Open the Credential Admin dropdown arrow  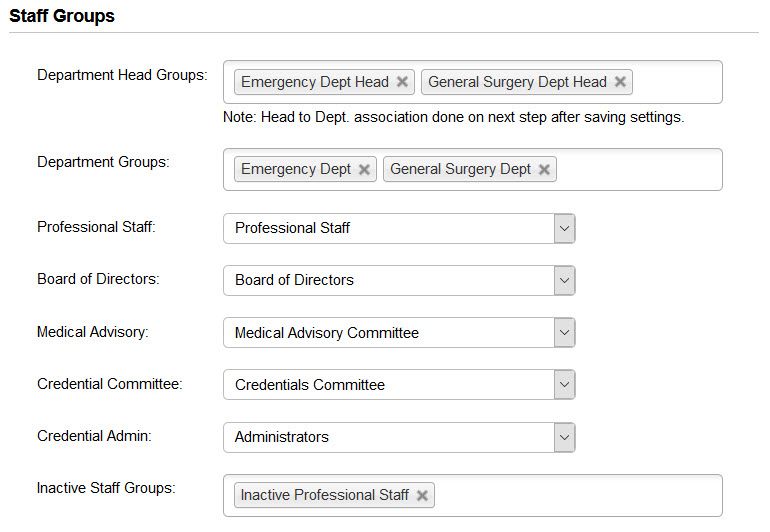tap(564, 437)
